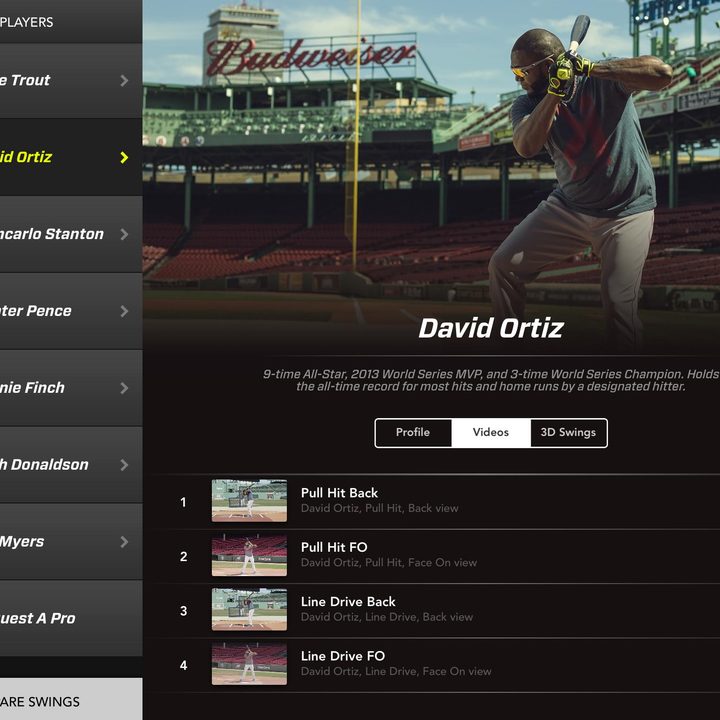Viewport: 720px width, 720px height.
Task: Select Finch in the players list
Action: click(x=32, y=388)
